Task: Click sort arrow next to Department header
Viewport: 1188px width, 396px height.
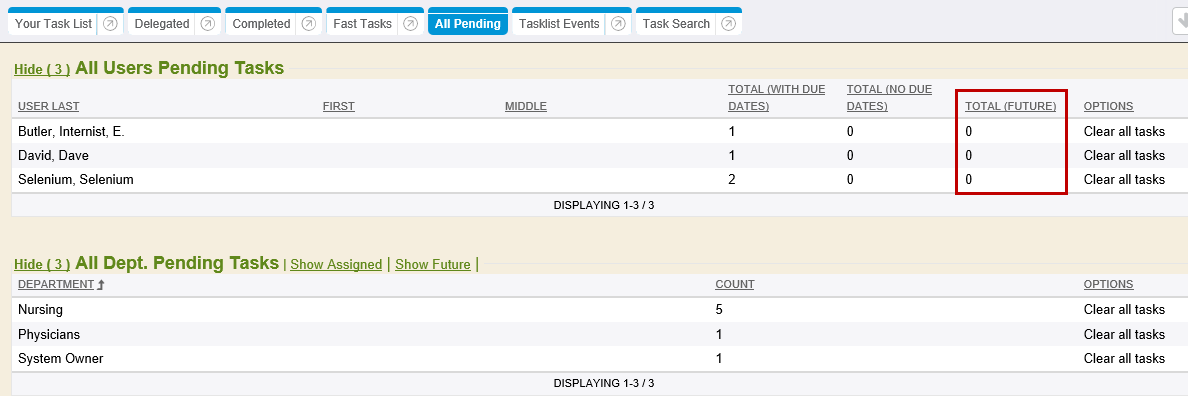Action: [x=100, y=285]
